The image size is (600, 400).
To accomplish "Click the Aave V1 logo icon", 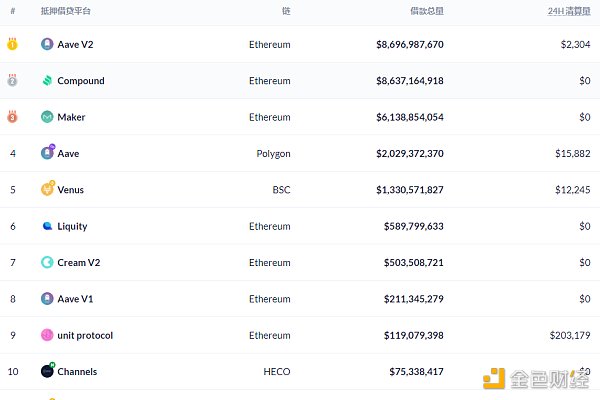I will click(x=47, y=298).
